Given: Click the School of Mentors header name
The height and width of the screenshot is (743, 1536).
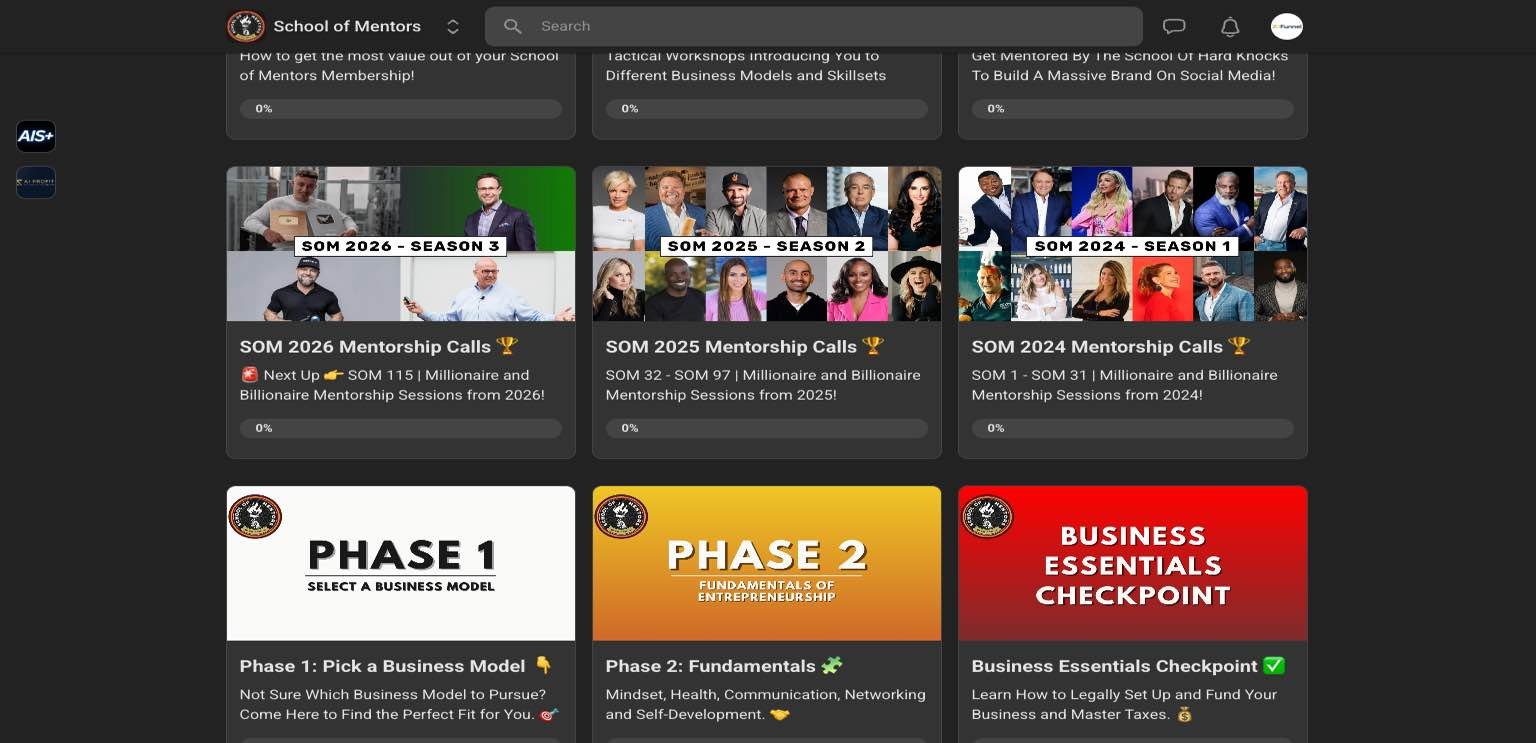Looking at the screenshot, I should [347, 26].
